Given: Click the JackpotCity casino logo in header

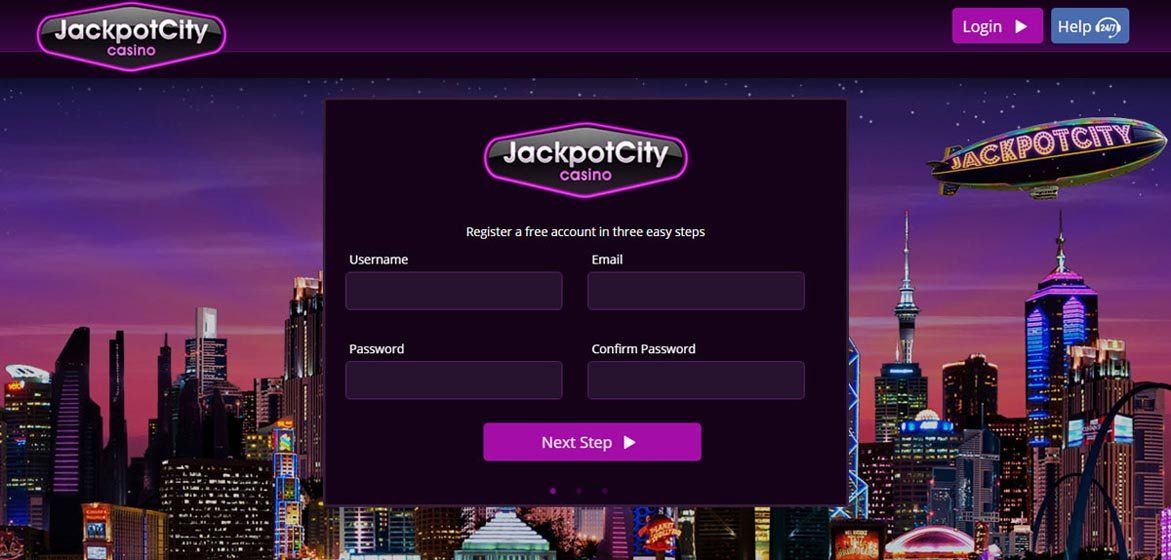Looking at the screenshot, I should [x=131, y=36].
